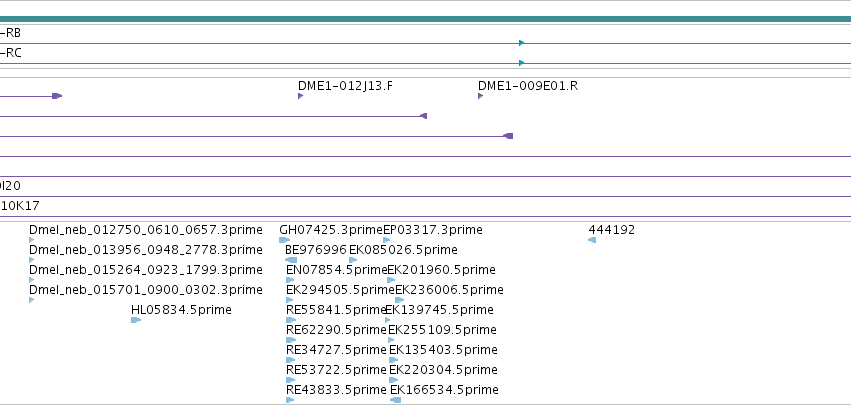
Task: Open Dmel_neb_012750_0610_0657.3prime EST label
Action: (x=145, y=230)
